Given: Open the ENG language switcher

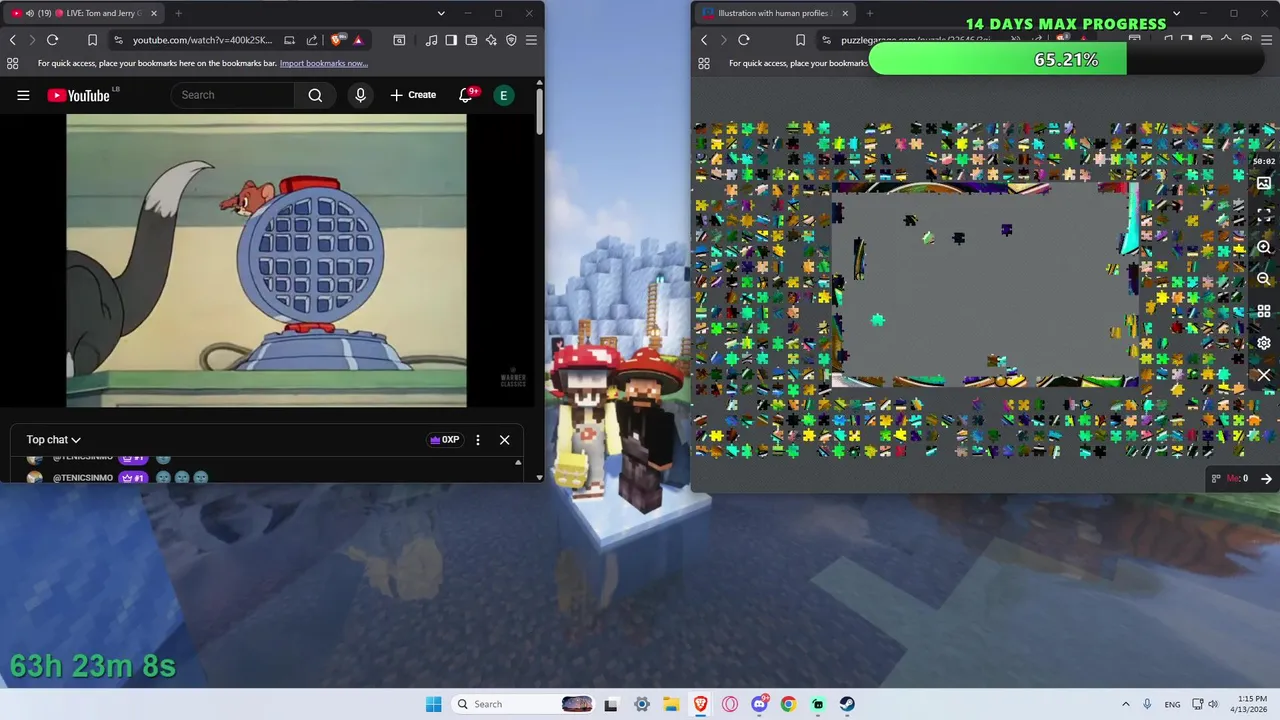Looking at the screenshot, I should 1172,704.
